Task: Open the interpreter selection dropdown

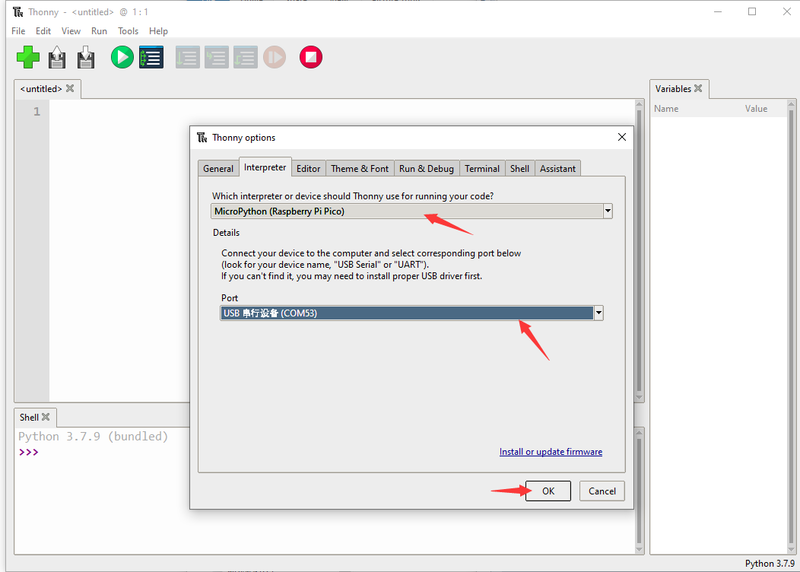Action: coord(608,211)
